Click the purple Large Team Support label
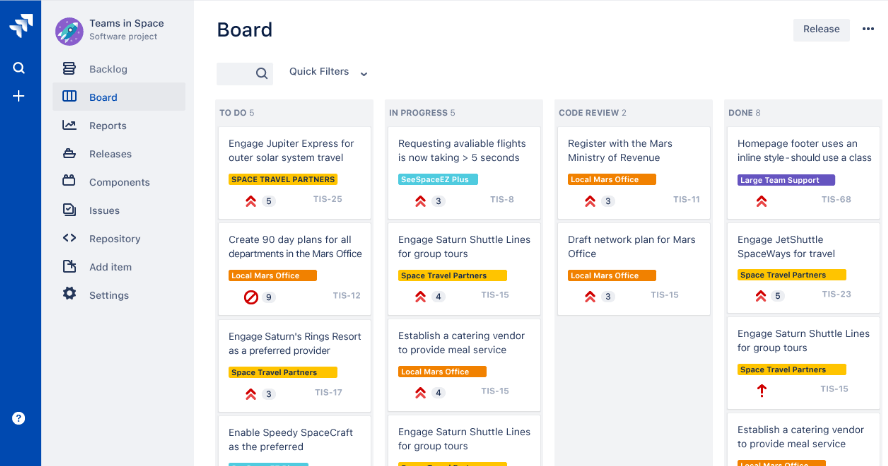 coord(785,180)
